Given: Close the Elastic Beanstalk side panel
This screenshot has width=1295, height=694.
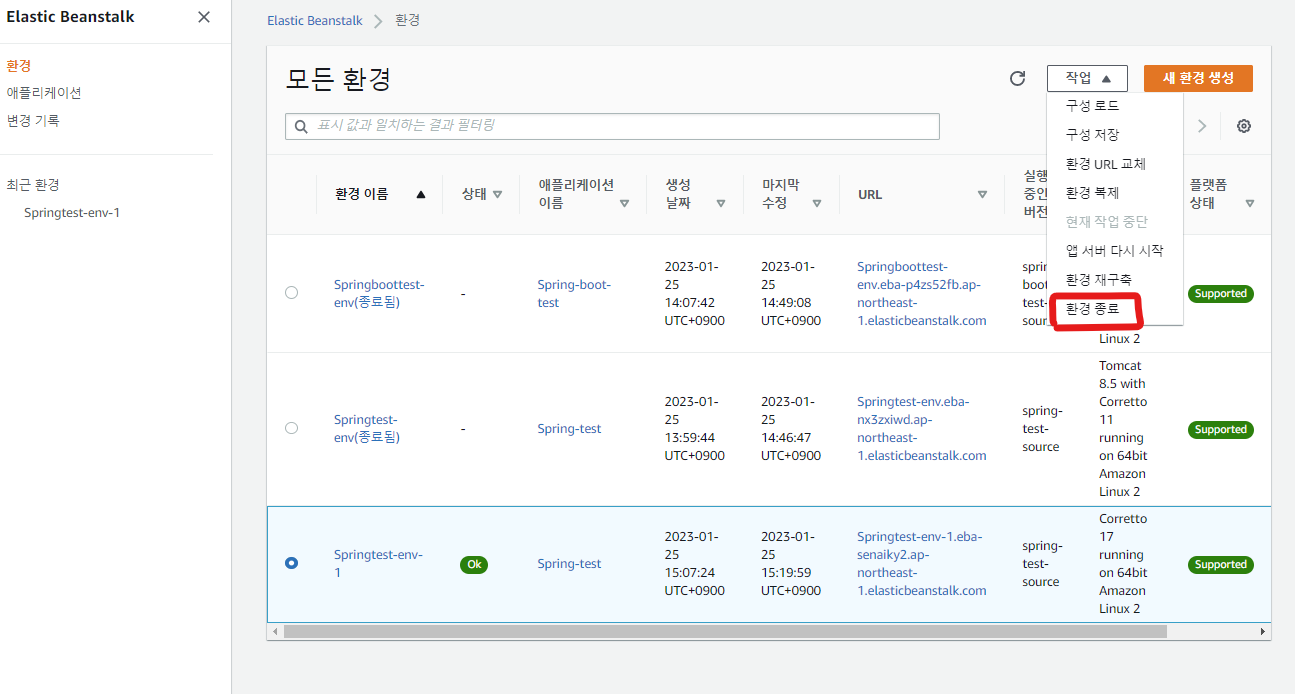Looking at the screenshot, I should (204, 17).
